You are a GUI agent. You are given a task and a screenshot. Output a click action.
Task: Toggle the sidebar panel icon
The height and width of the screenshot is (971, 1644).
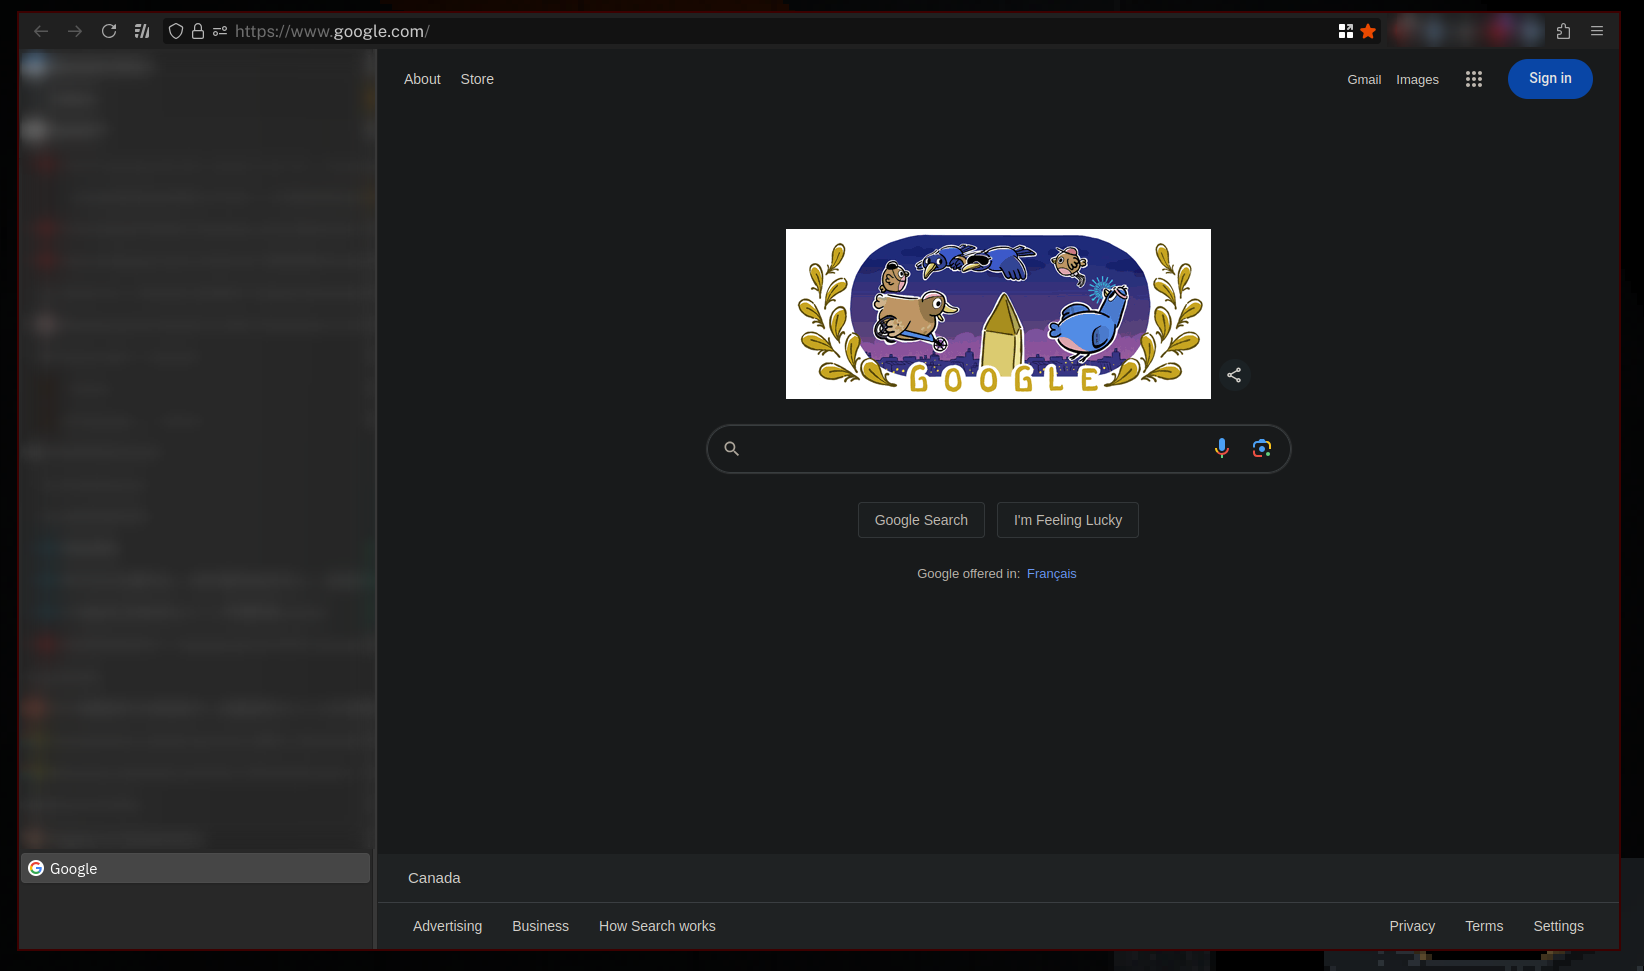point(142,31)
